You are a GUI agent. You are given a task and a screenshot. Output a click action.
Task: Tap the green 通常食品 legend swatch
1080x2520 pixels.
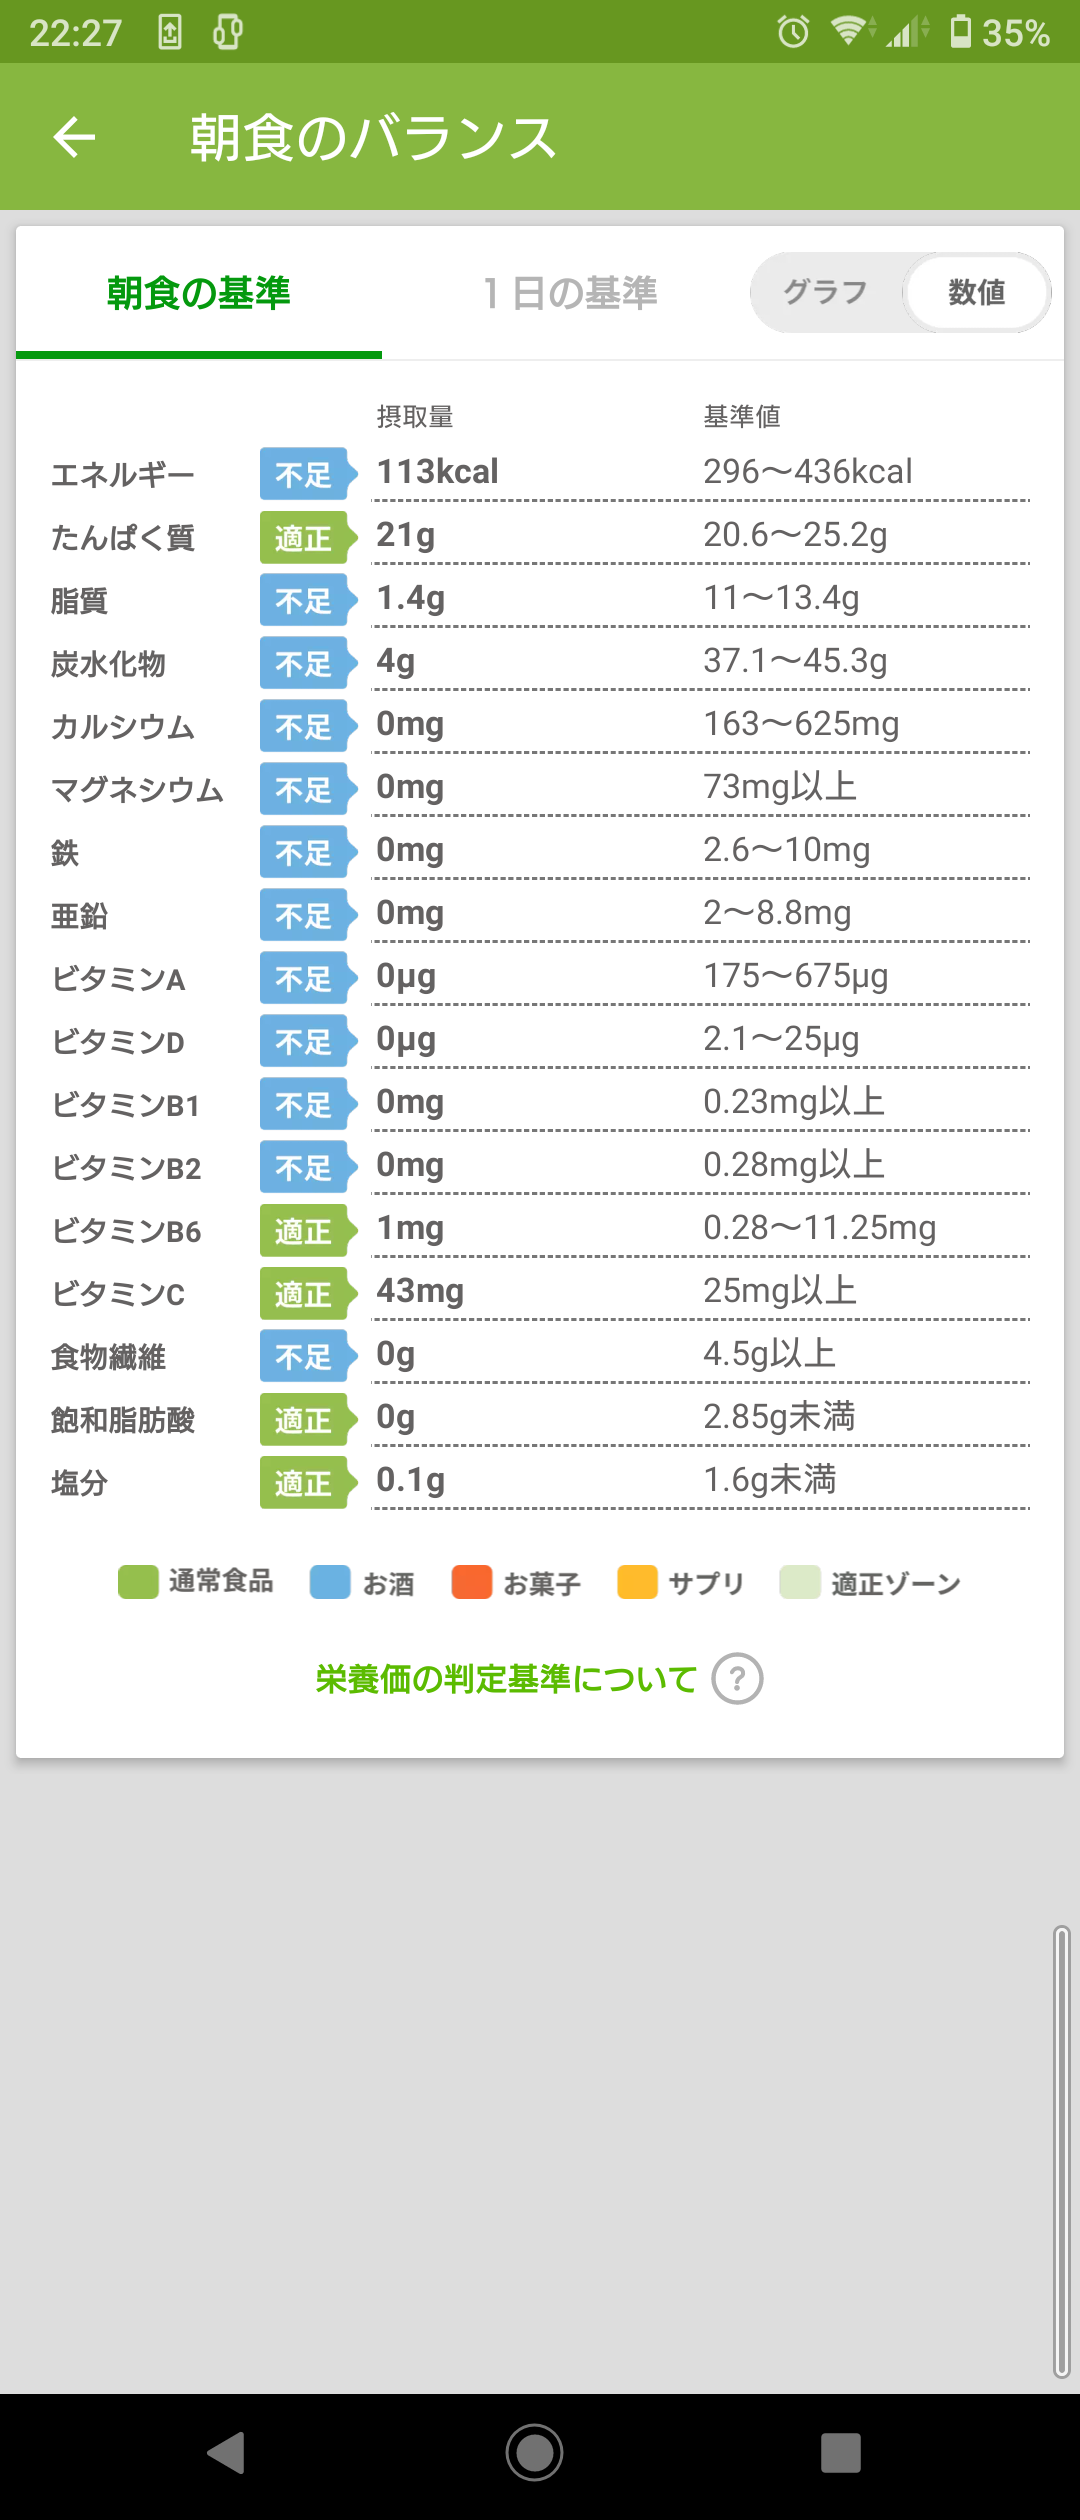click(x=138, y=1582)
